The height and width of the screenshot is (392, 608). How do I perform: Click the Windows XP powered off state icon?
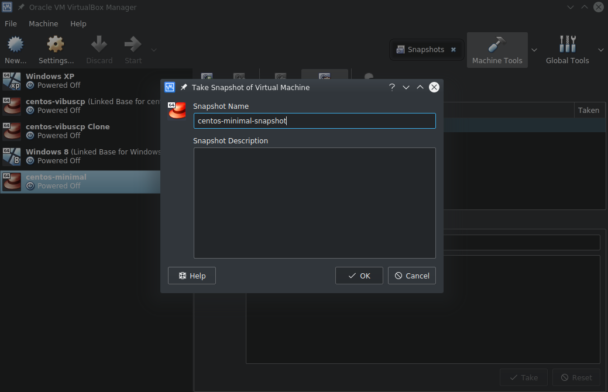30,85
